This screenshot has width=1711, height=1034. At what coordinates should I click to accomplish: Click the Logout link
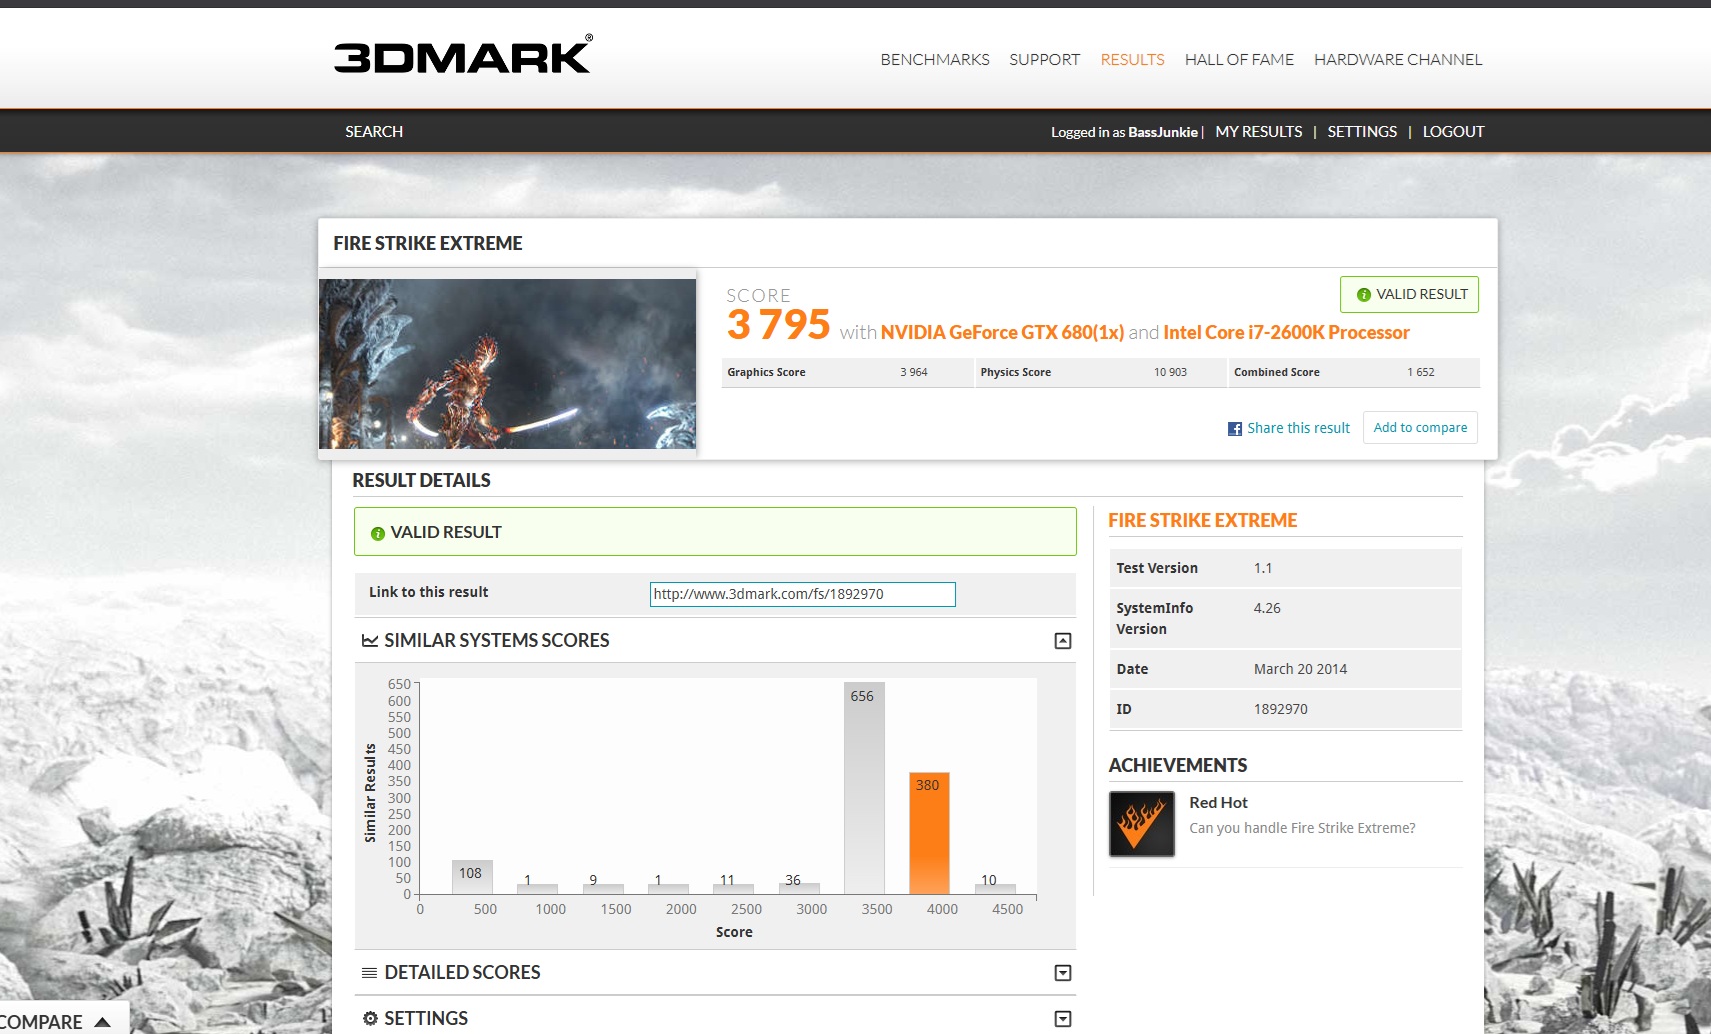pyautogui.click(x=1453, y=132)
